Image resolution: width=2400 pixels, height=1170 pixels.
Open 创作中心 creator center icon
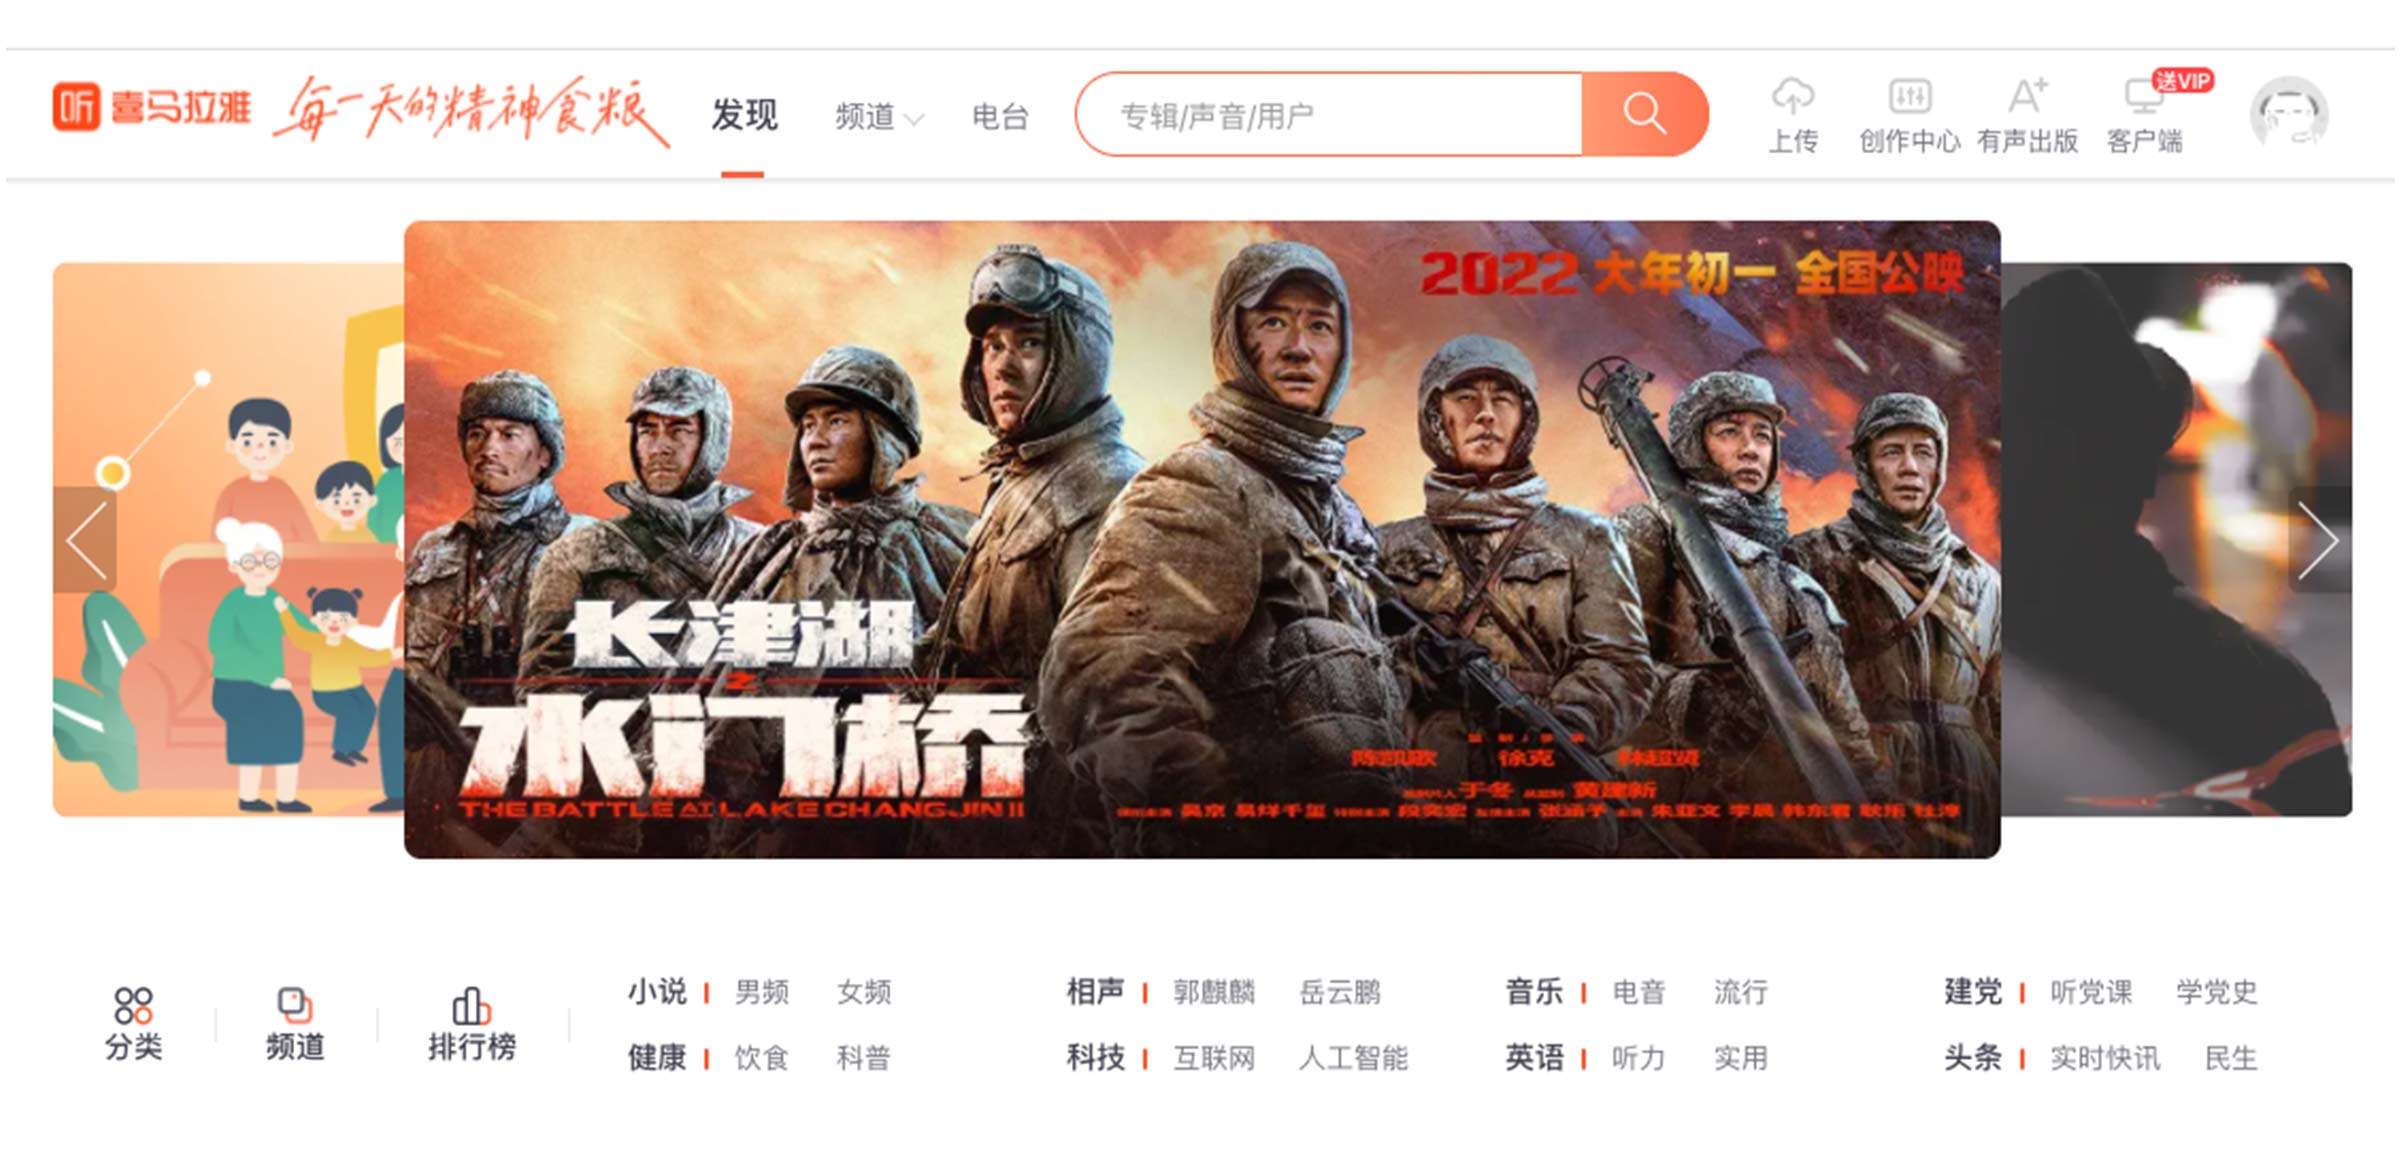[1910, 97]
